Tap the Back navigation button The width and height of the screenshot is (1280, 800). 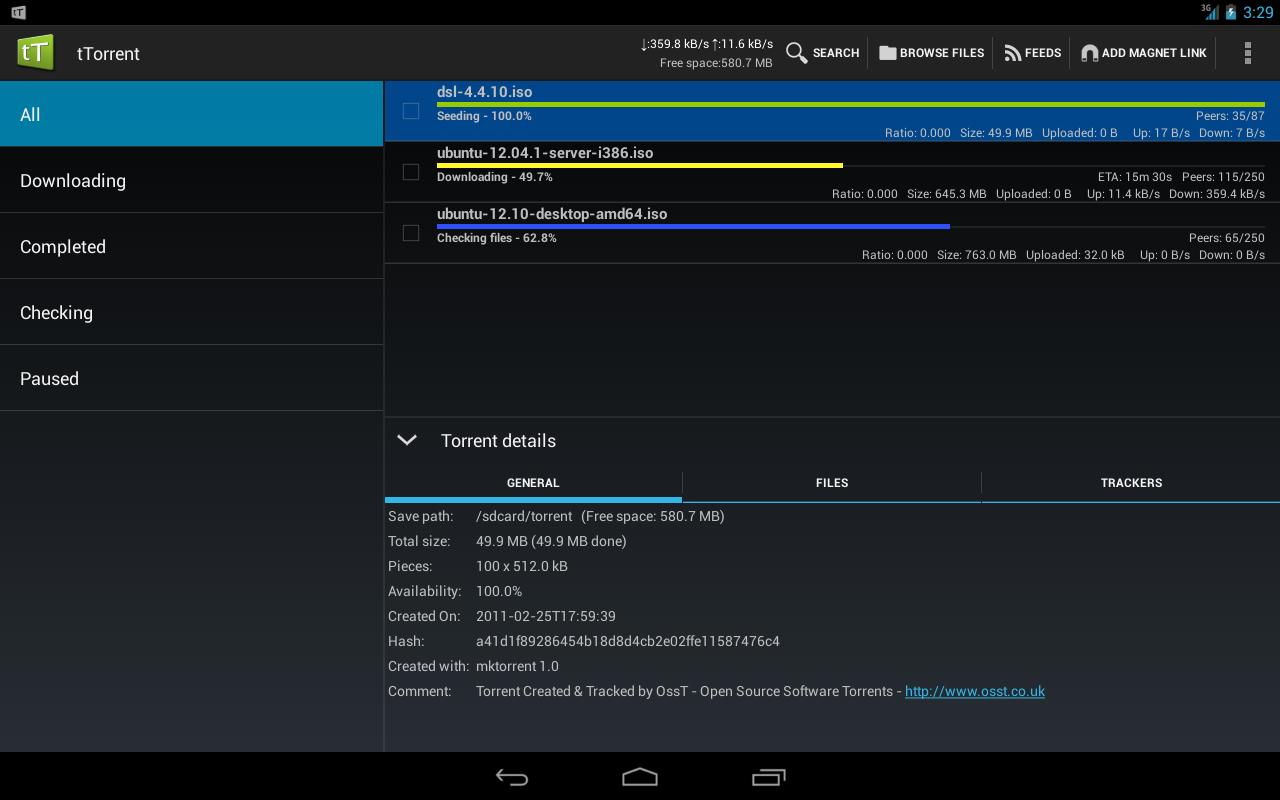(512, 777)
